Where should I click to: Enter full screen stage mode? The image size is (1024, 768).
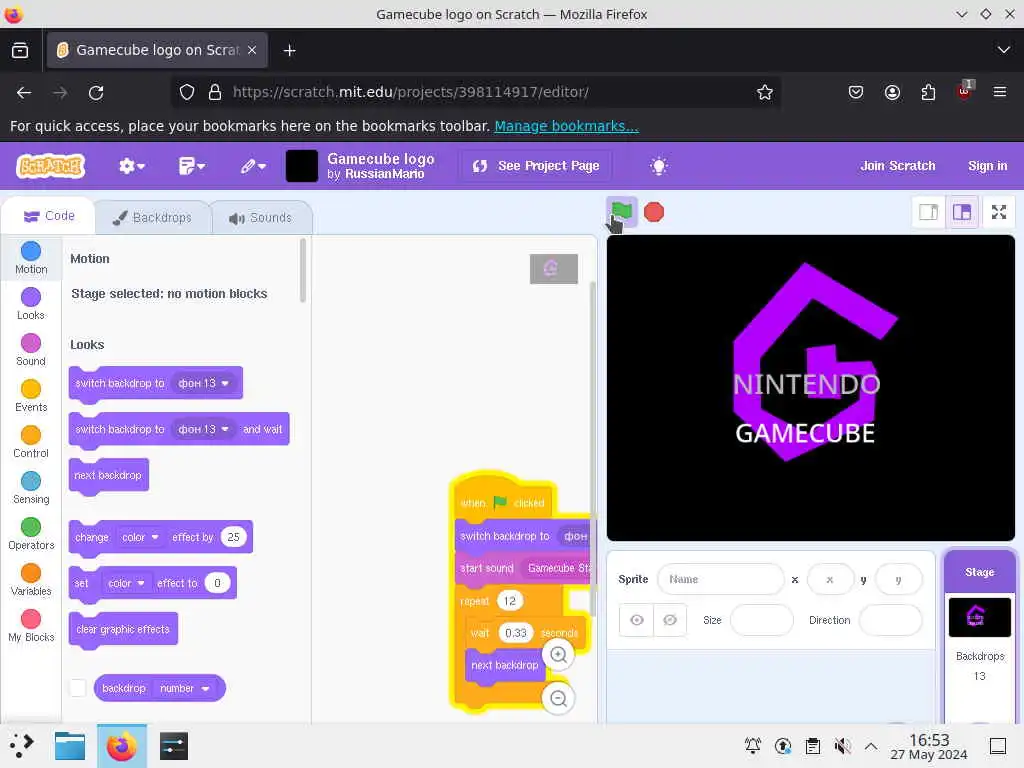point(999,212)
